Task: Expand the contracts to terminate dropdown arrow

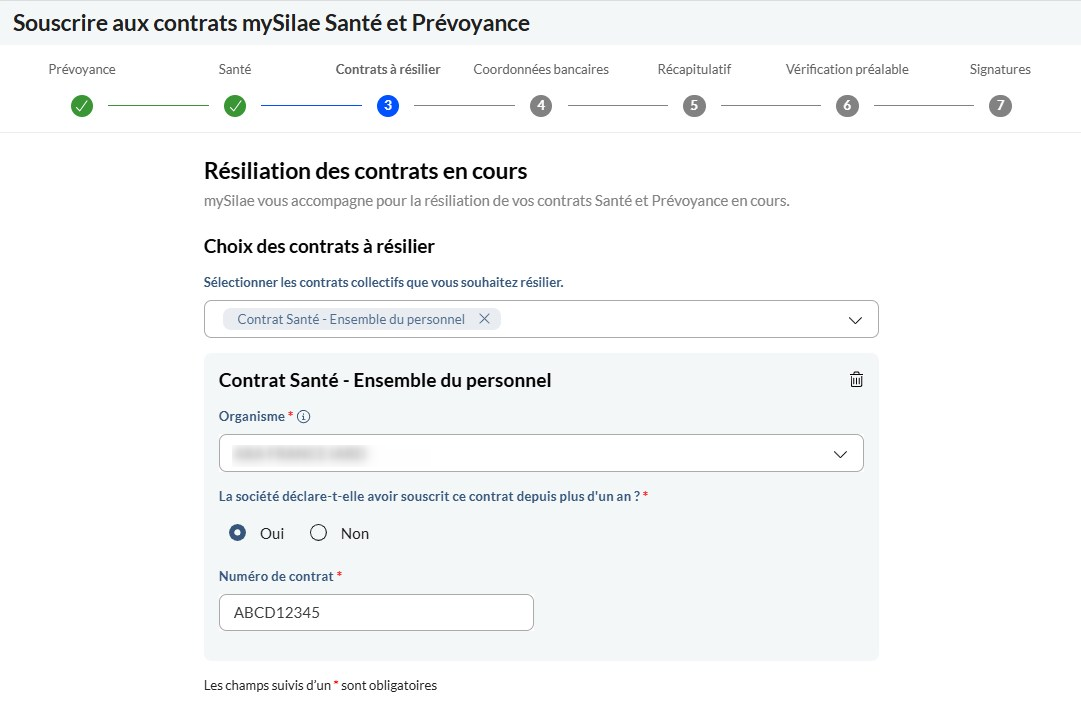Action: coord(855,320)
